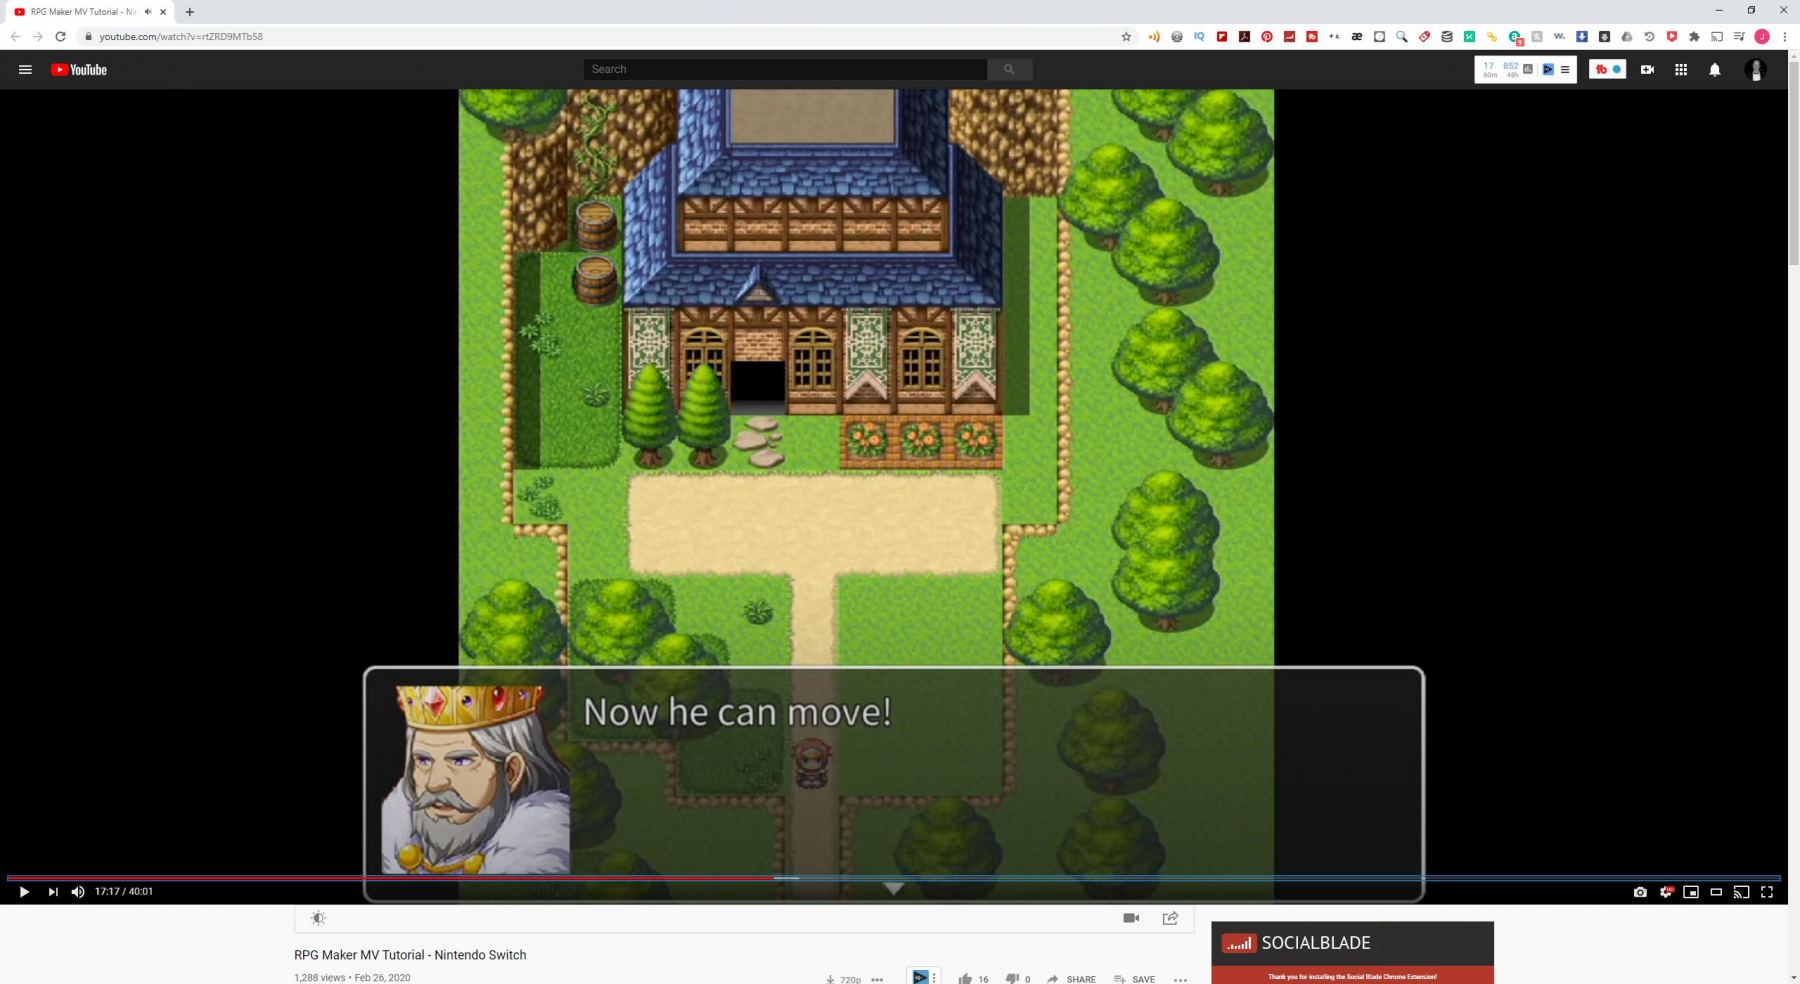Enter fullscreen mode
This screenshot has width=1800, height=984.
[1767, 892]
